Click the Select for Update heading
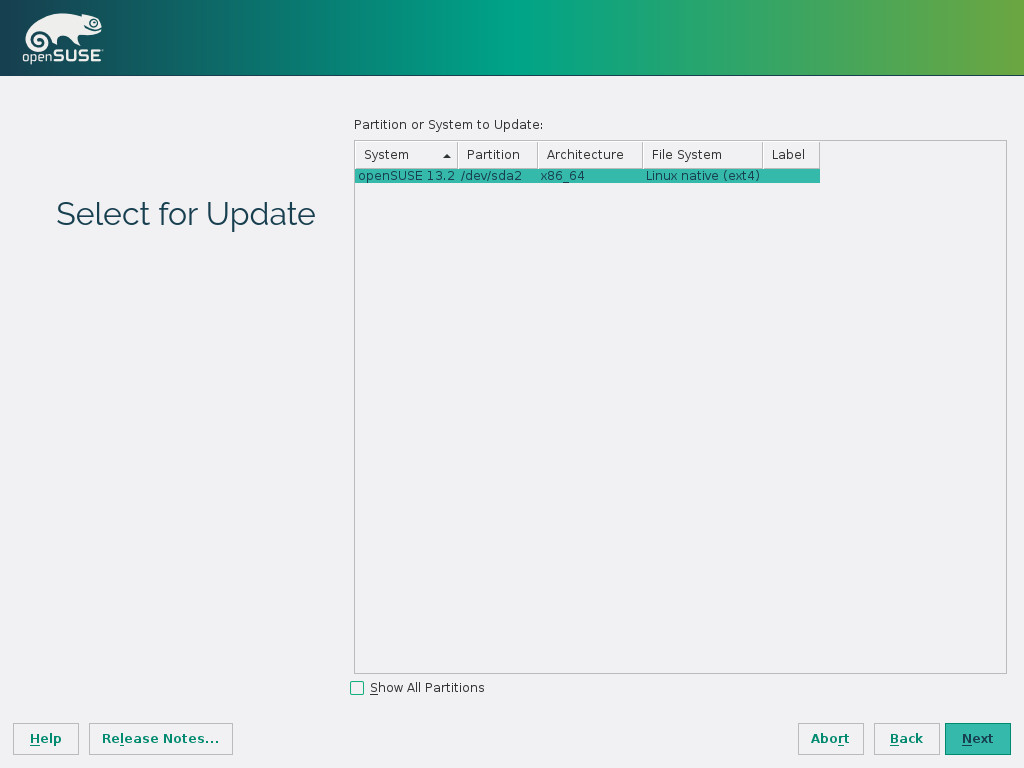This screenshot has height=768, width=1024. [186, 214]
